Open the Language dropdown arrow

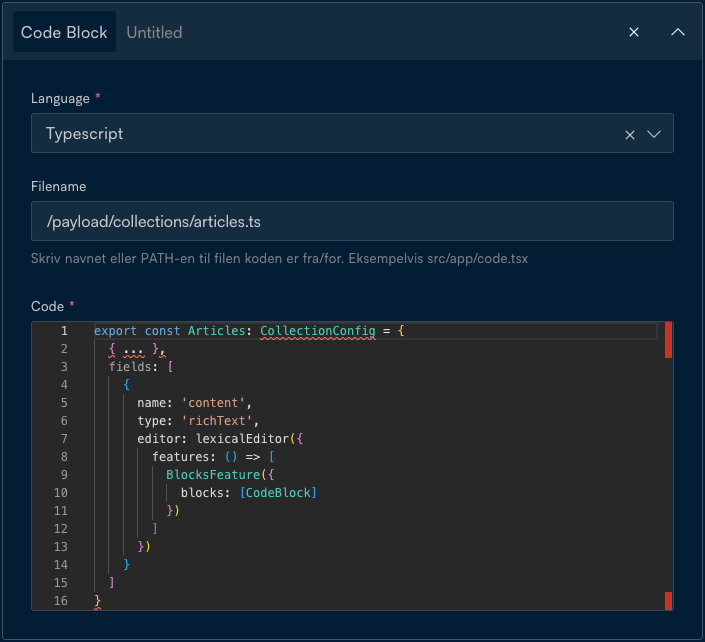653,134
